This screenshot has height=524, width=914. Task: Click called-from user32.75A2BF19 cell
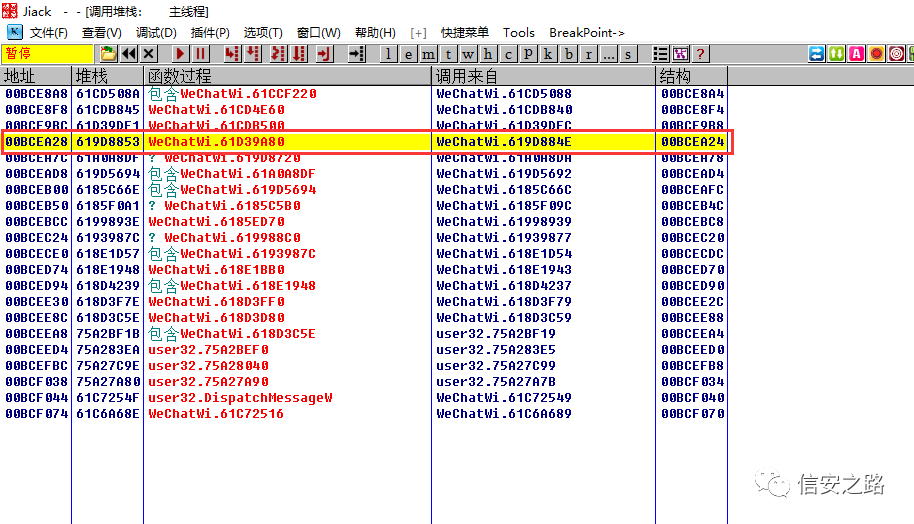(x=495, y=333)
